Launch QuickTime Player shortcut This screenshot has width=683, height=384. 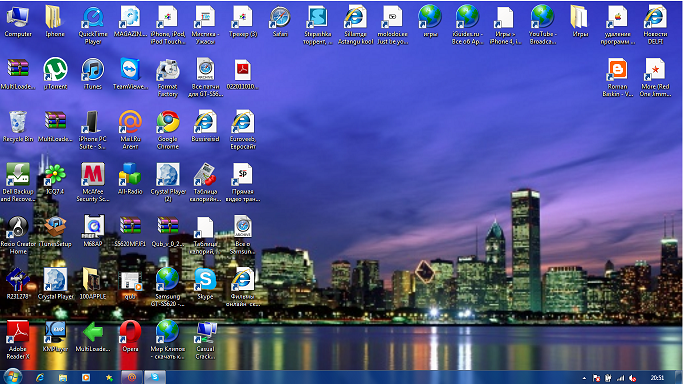point(92,25)
